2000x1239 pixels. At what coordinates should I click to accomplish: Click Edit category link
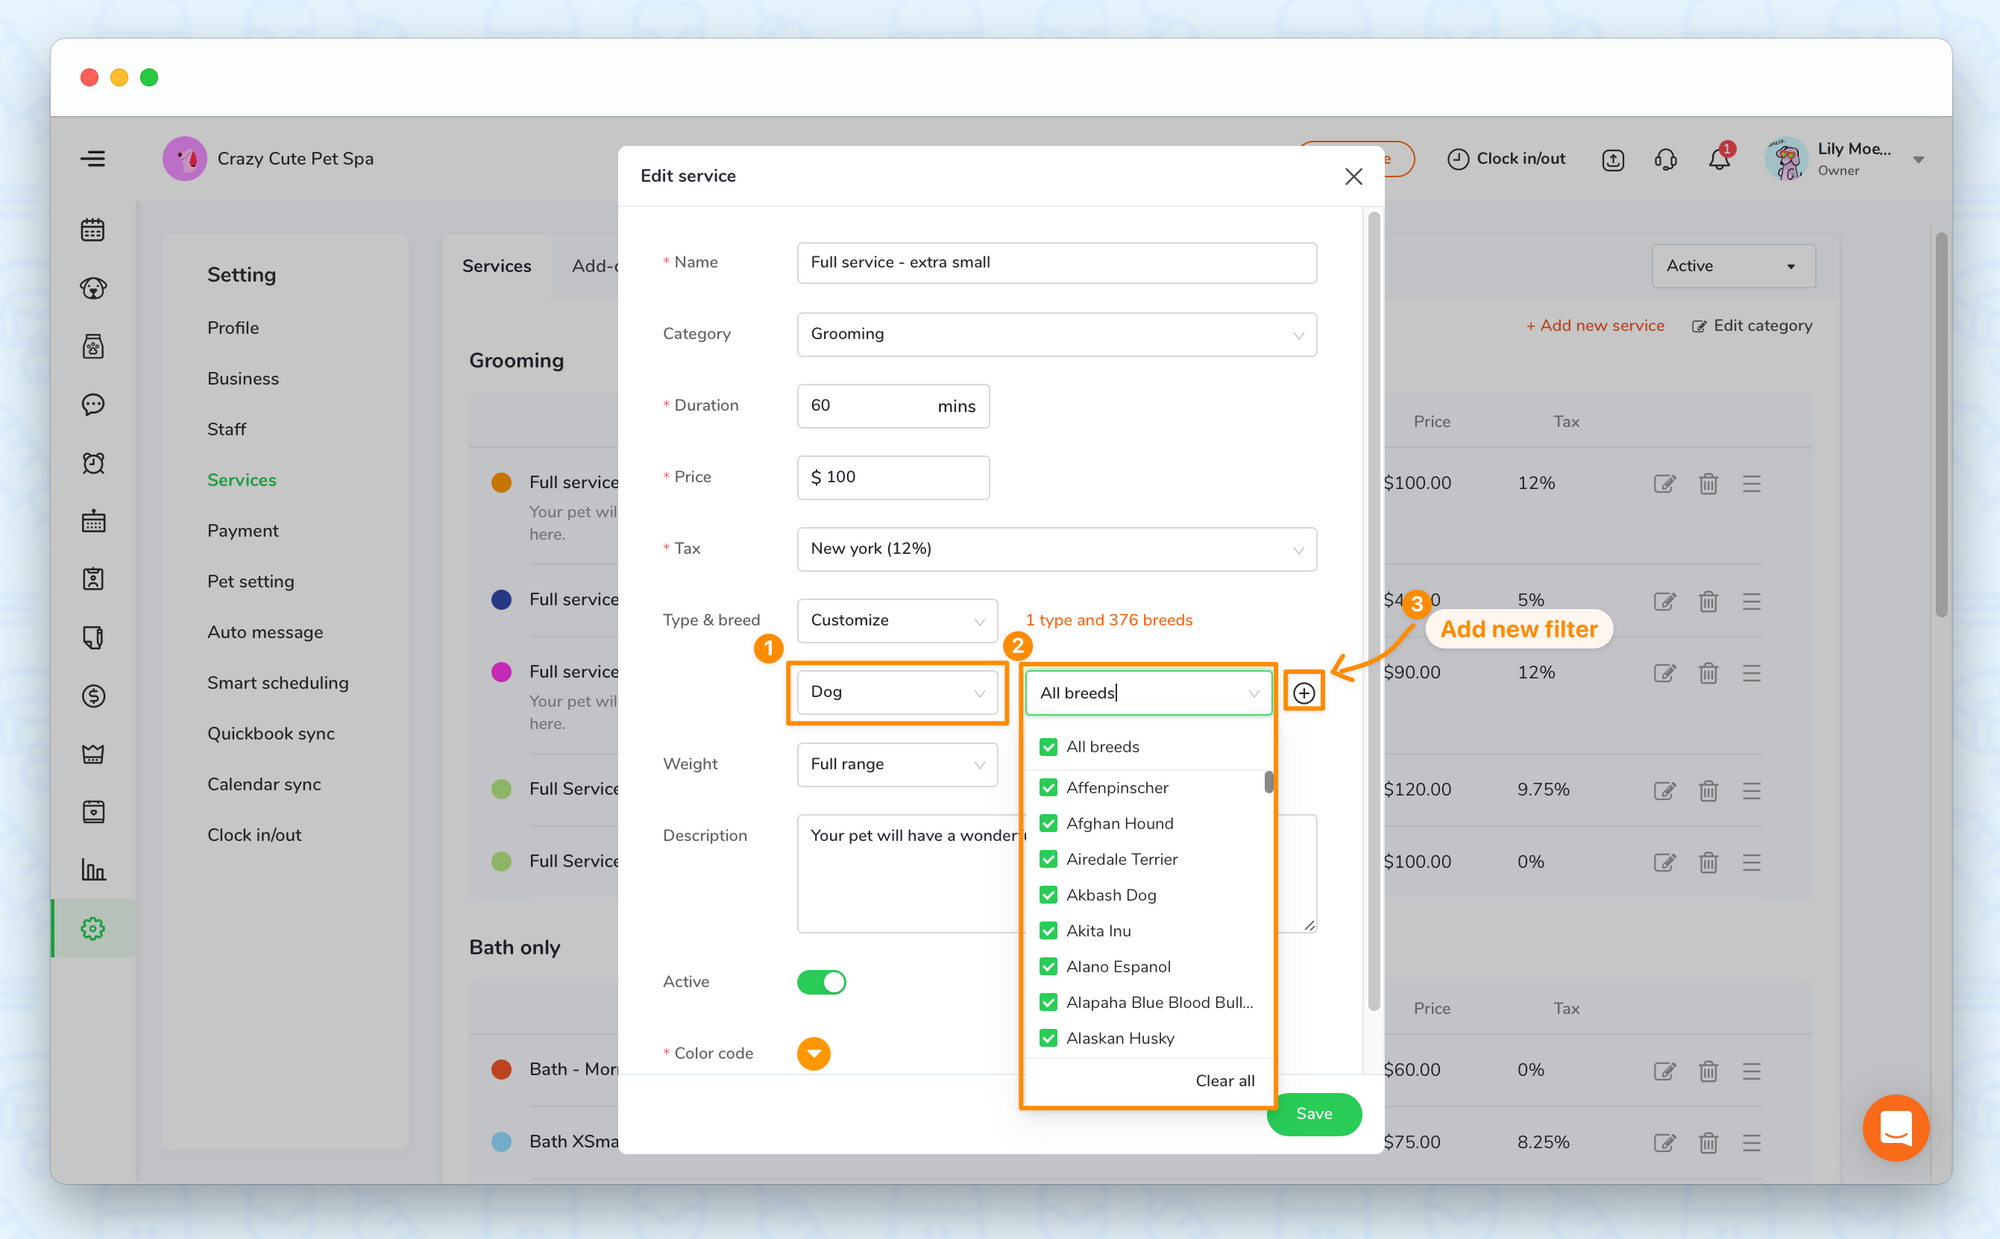click(1752, 326)
